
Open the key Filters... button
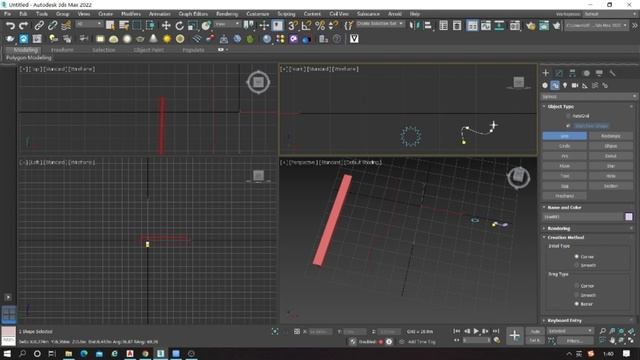coord(575,340)
